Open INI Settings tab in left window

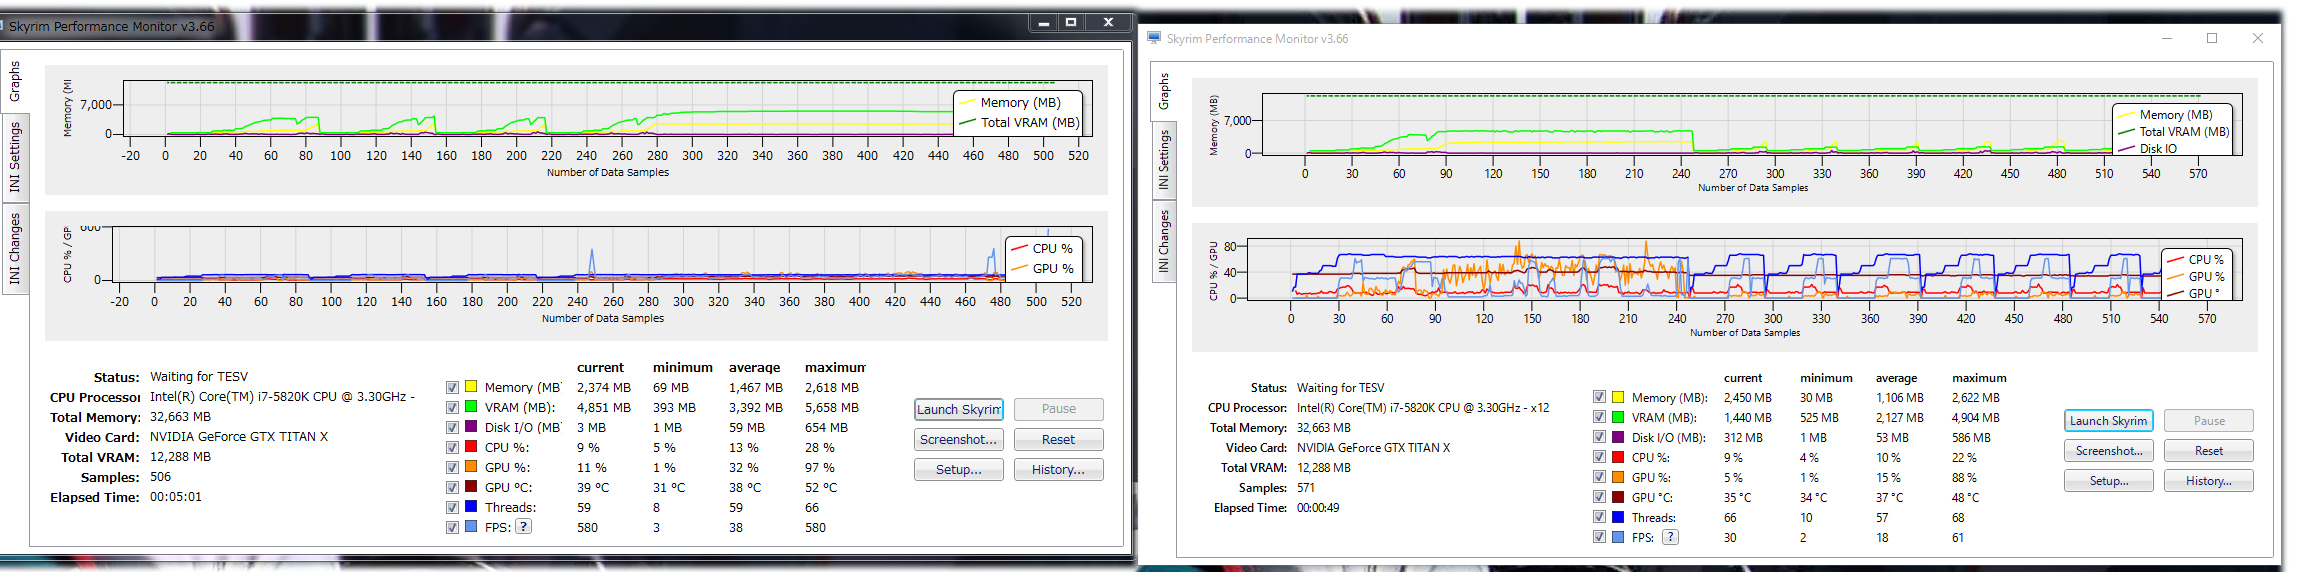pyautogui.click(x=15, y=157)
